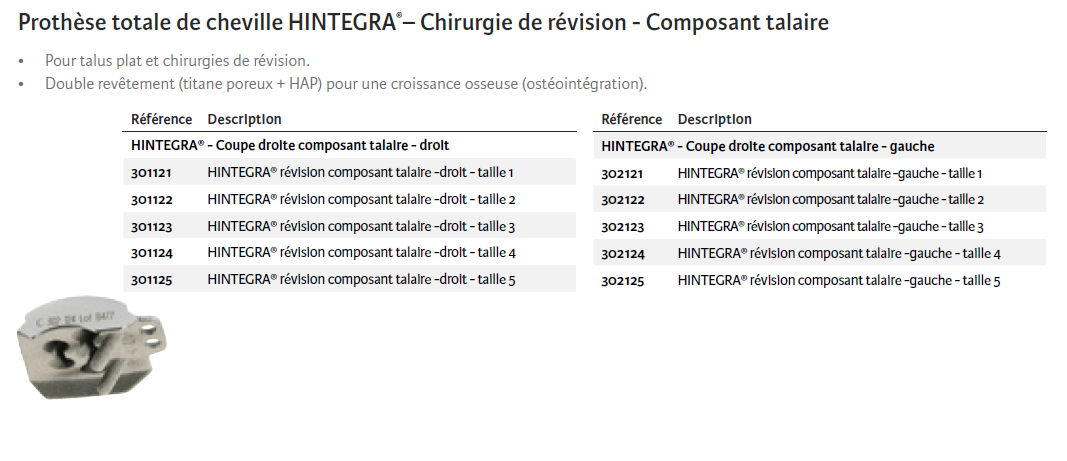Select the droit taille 4 description
This screenshot has width=1067, height=461.
click(x=361, y=253)
